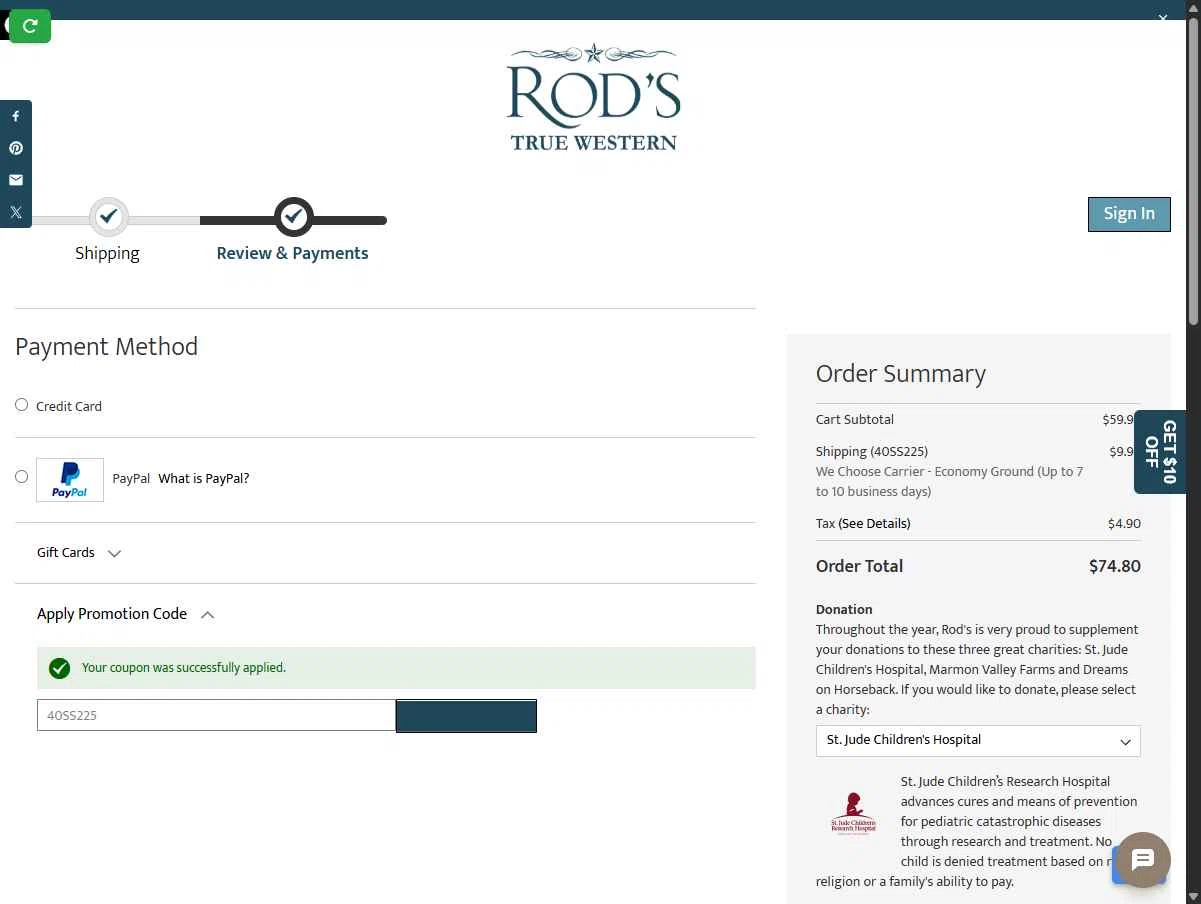Select the PayPal payment radio button

pyautogui.click(x=21, y=477)
